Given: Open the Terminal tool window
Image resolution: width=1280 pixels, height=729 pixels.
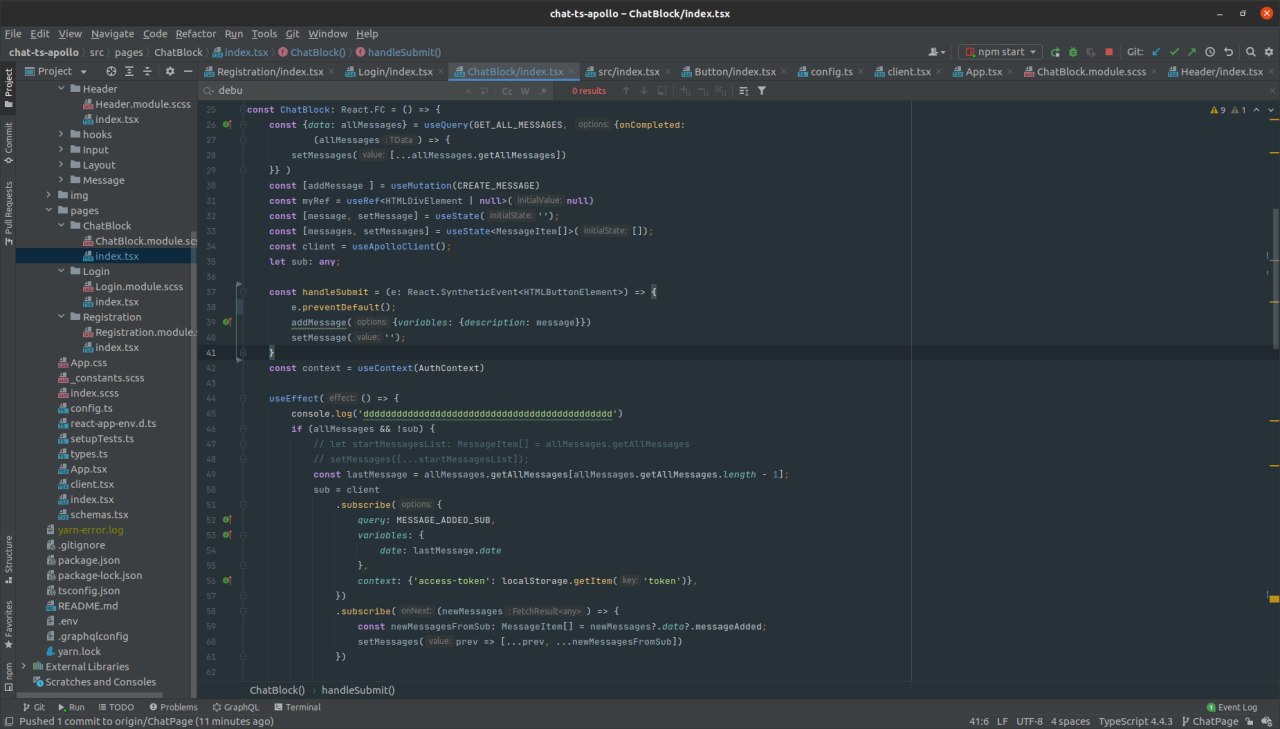Looking at the screenshot, I should [x=296, y=707].
